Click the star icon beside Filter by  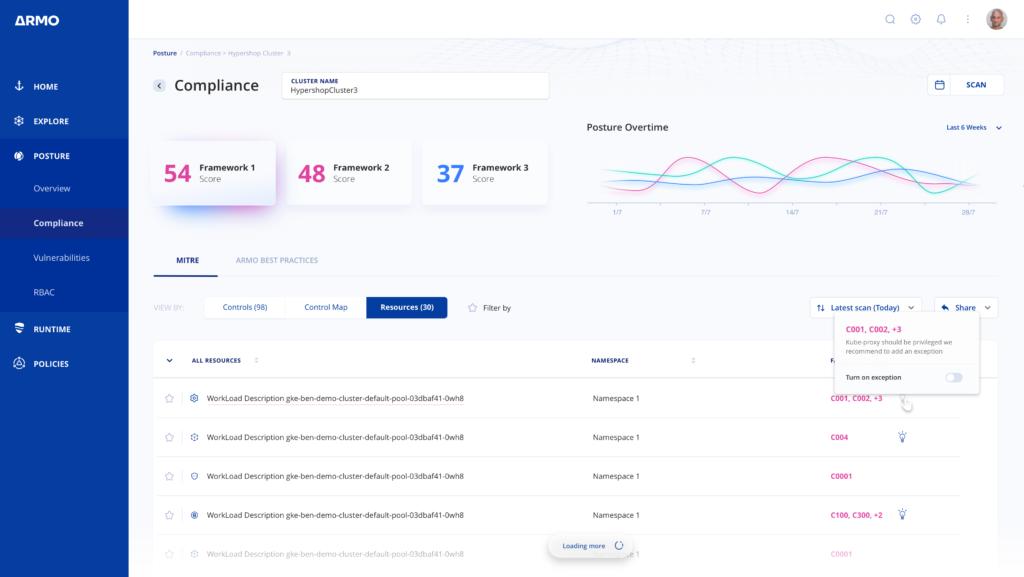tap(472, 307)
